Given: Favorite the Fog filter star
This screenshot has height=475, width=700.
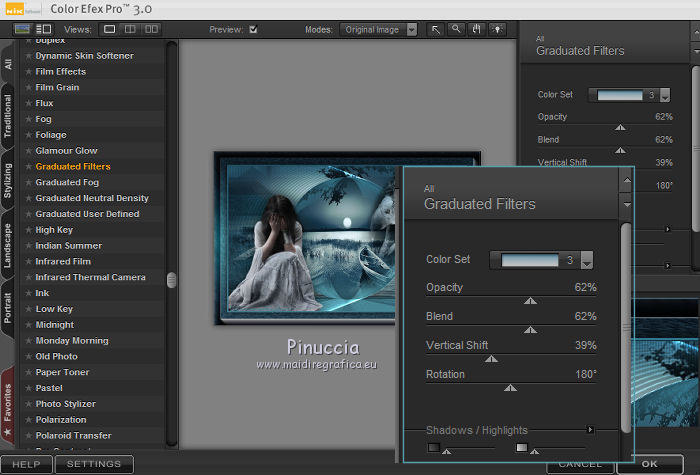Looking at the screenshot, I should point(29,119).
